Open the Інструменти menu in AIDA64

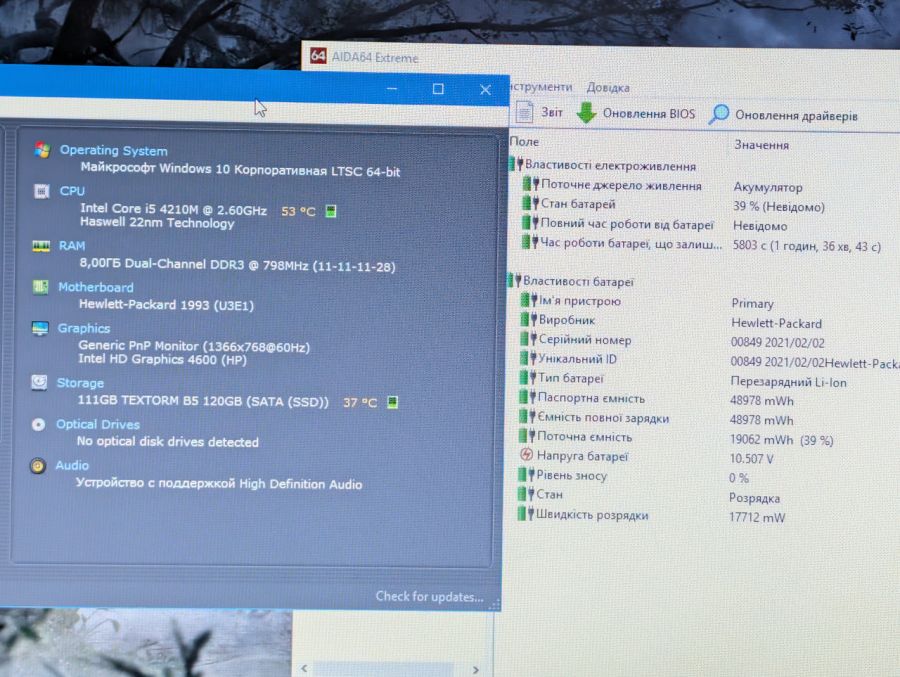pos(541,87)
